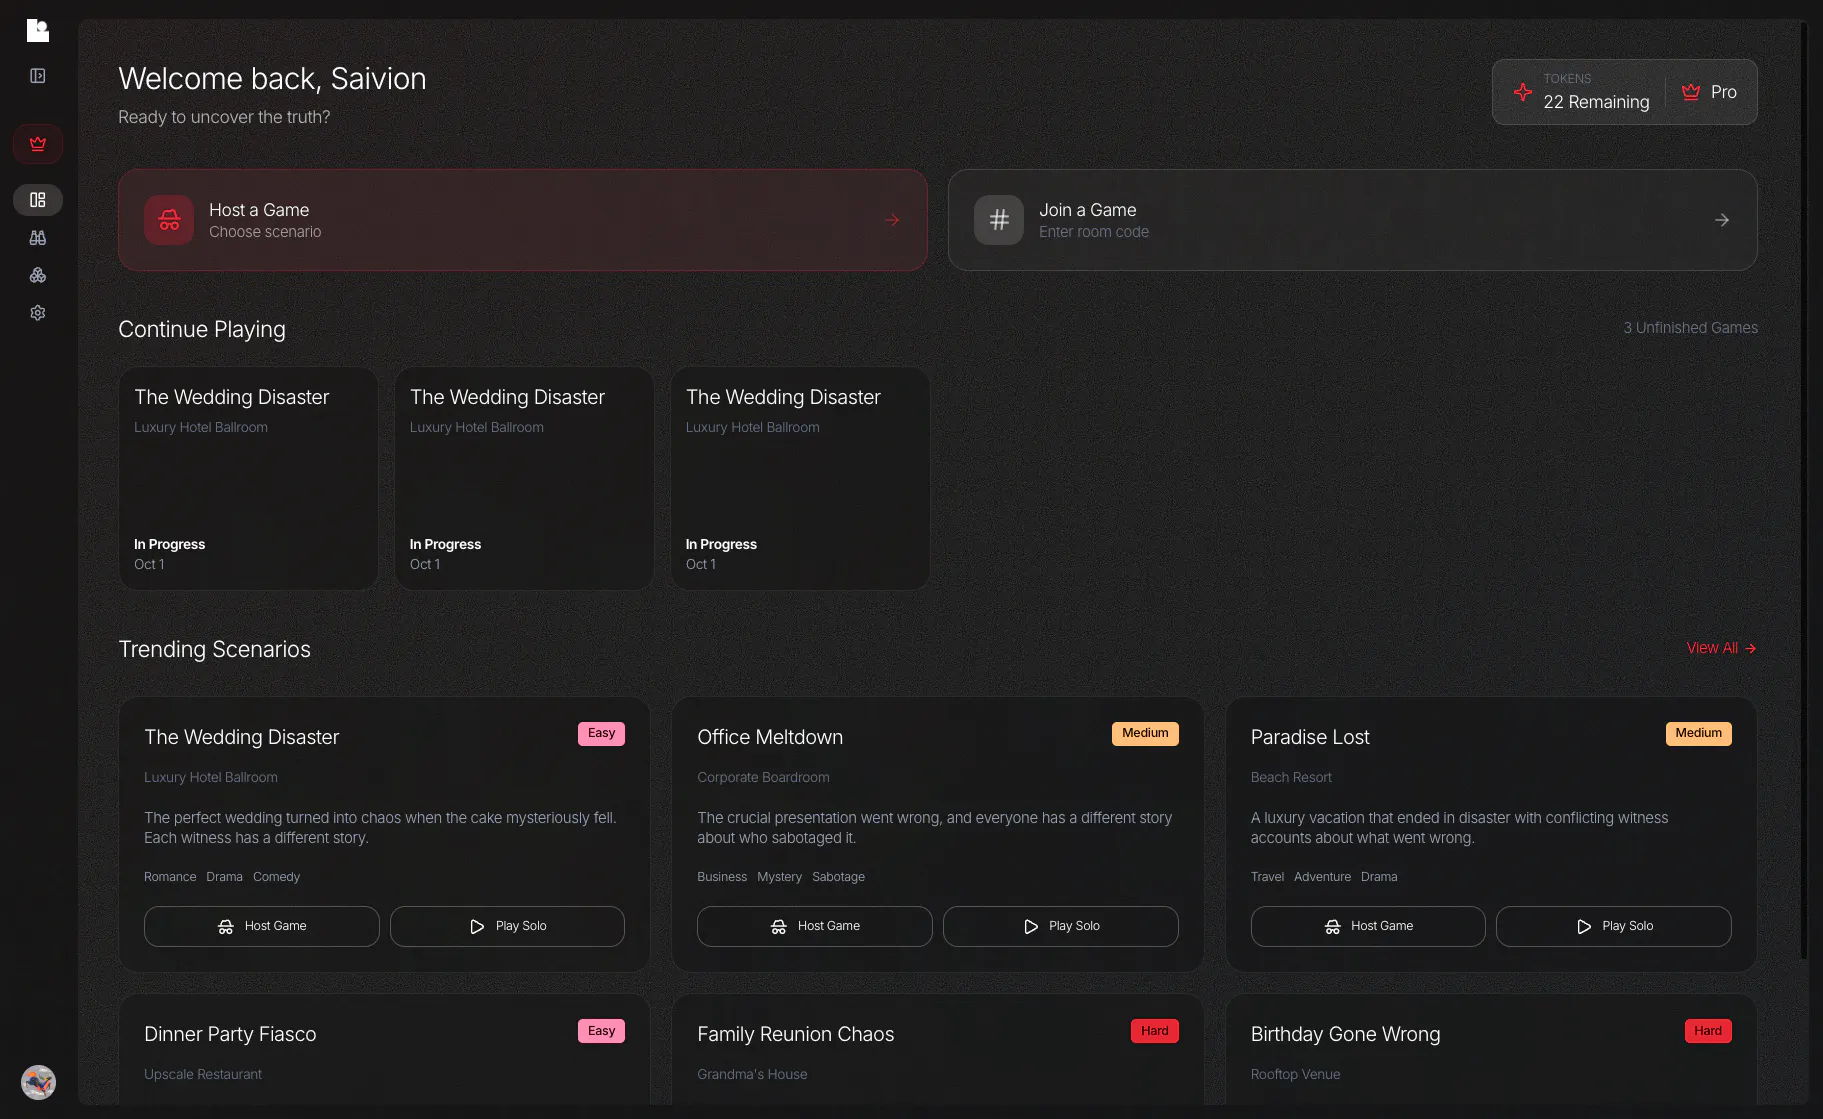
Task: Click the Hard badge on Birthday Gone Wrong
Action: (x=1708, y=1031)
